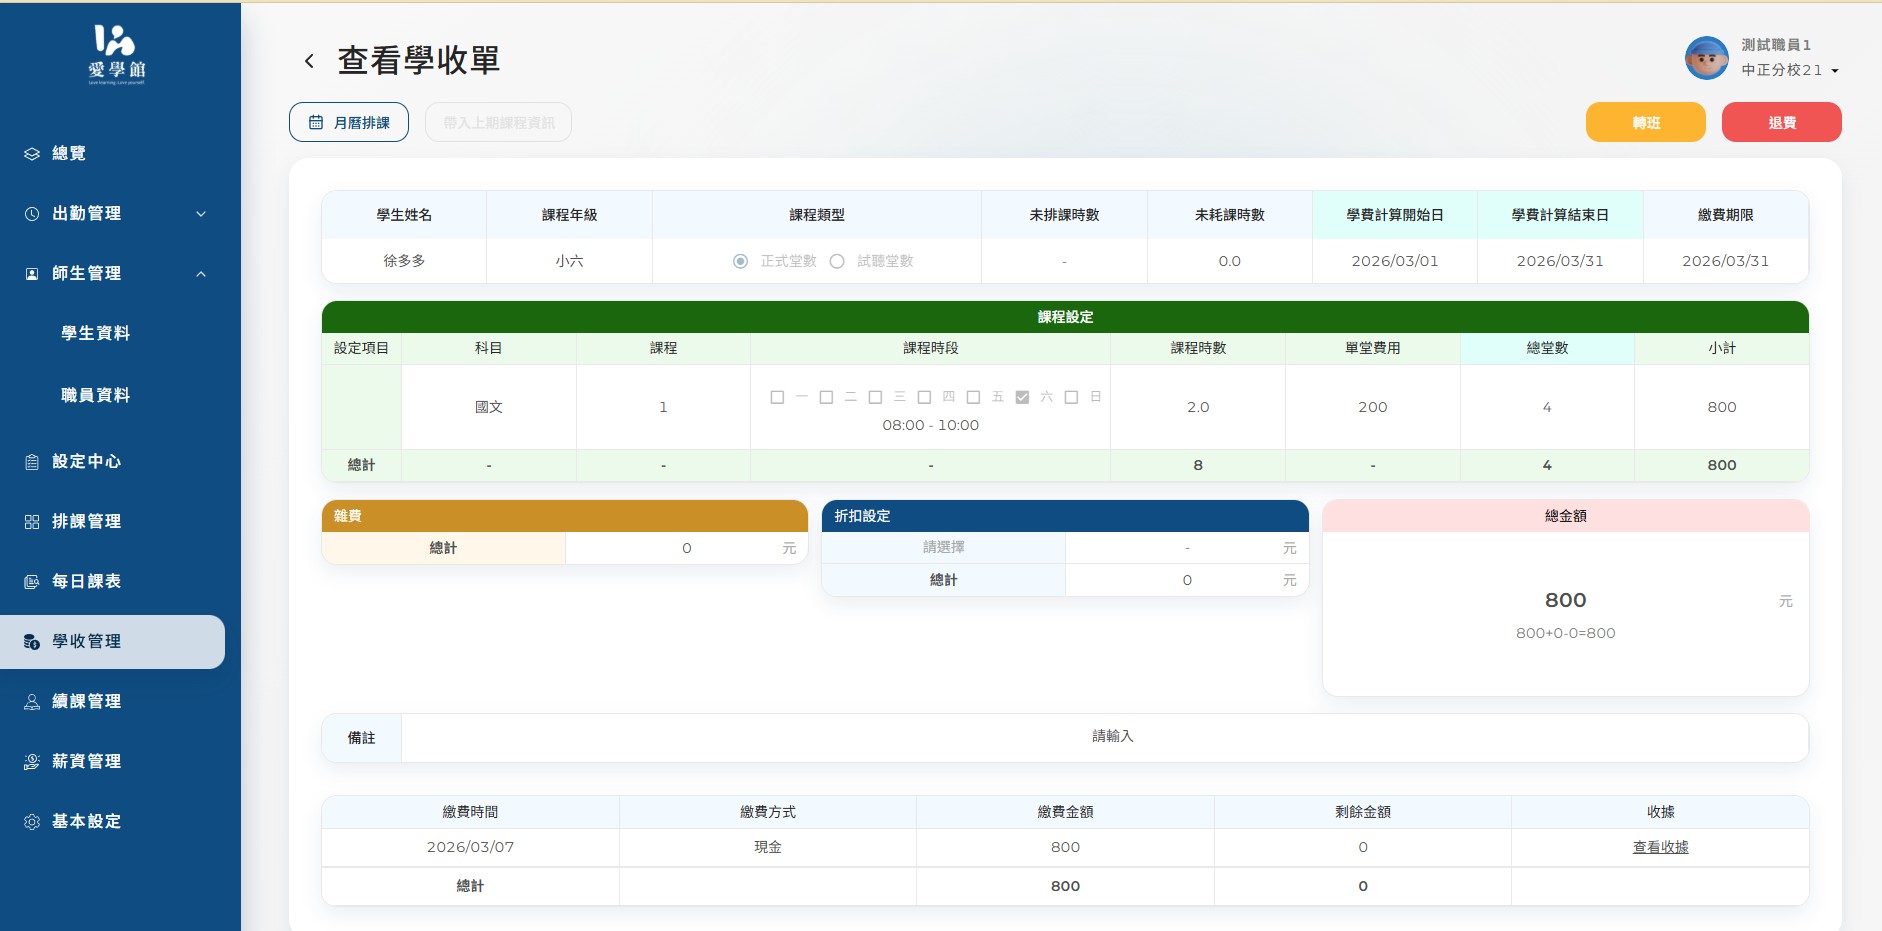Click the 學收管理 coin icon
Screen dimensions: 1882x931
point(32,641)
